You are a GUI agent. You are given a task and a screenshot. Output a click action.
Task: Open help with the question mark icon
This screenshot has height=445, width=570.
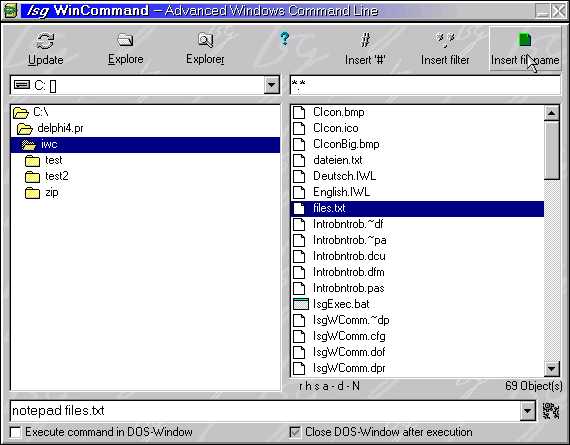(x=285, y=39)
